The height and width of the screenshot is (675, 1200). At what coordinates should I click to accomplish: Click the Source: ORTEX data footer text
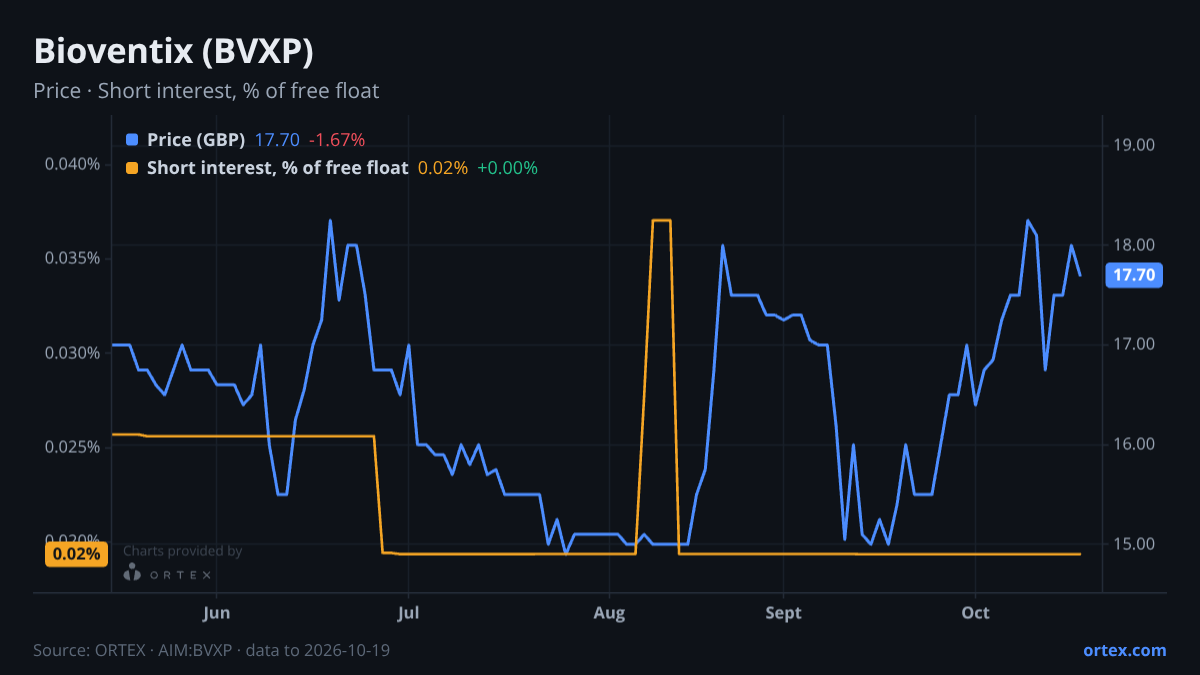[211, 650]
